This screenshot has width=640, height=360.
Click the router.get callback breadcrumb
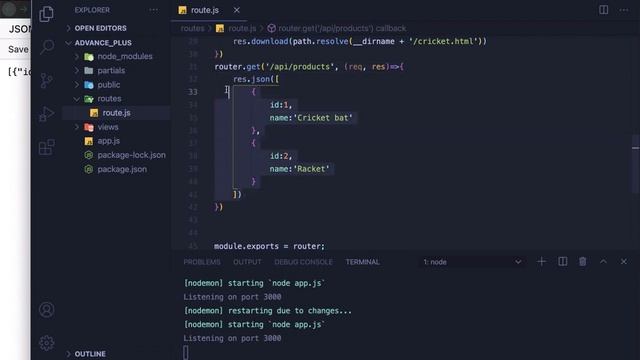pyautogui.click(x=342, y=28)
